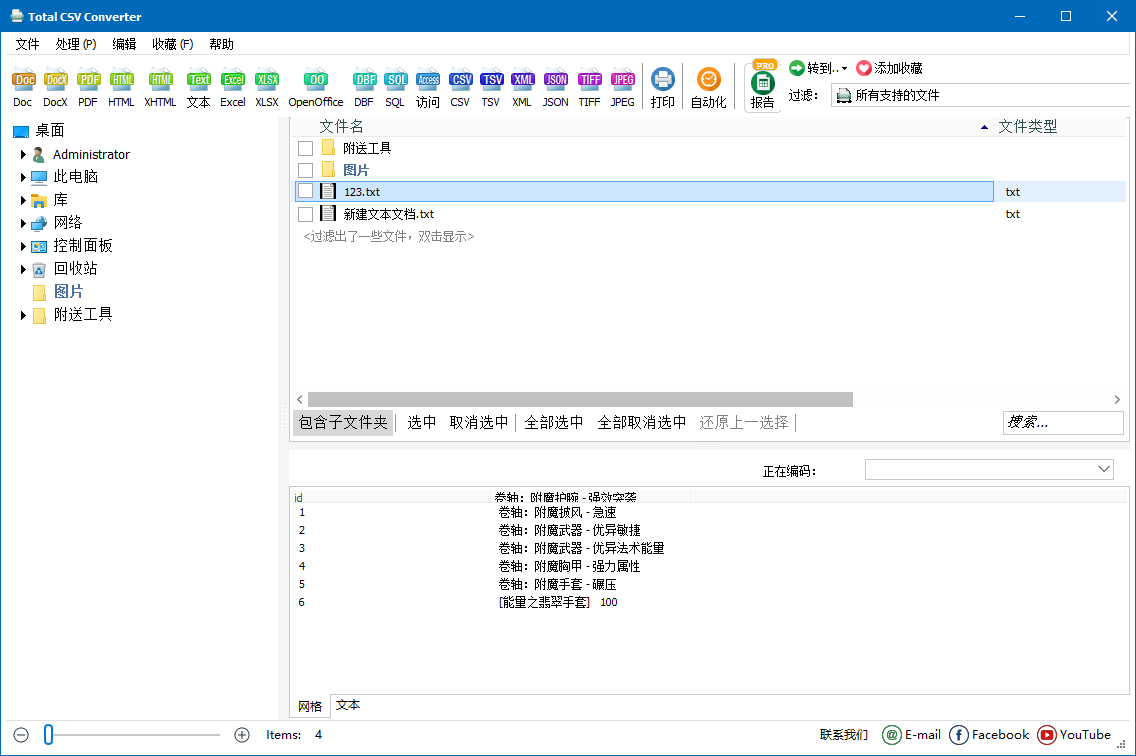Screen dimensions: 1136x756
Task: Open the 过滤 file filter dropdown
Action: pos(982,95)
